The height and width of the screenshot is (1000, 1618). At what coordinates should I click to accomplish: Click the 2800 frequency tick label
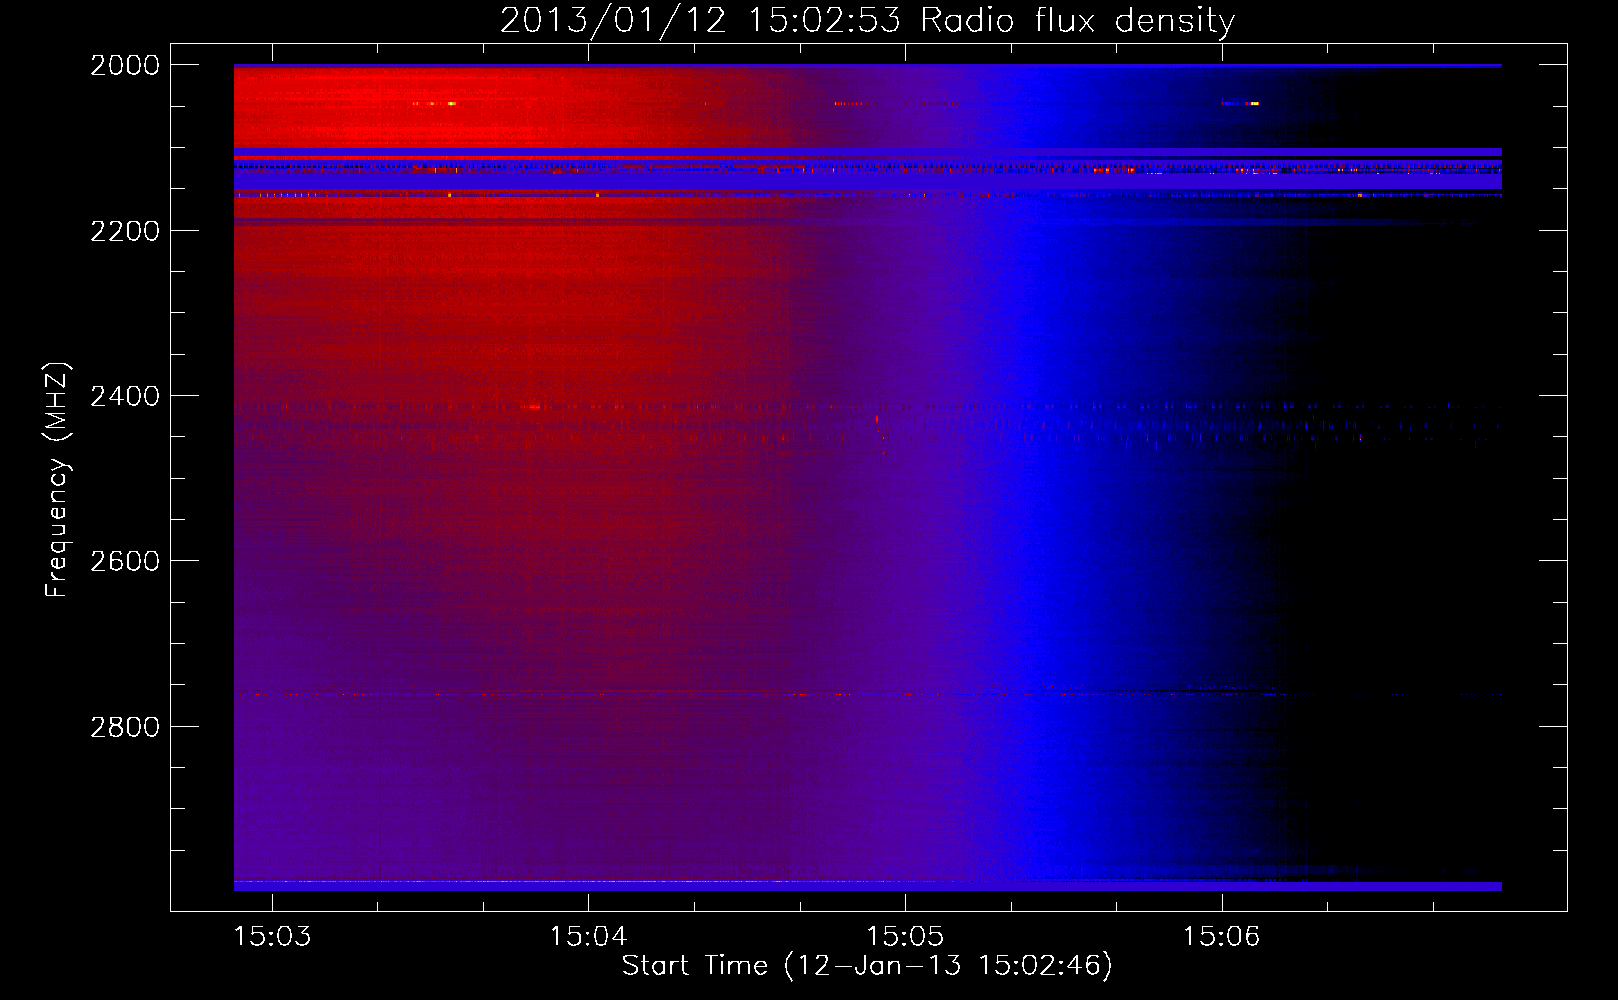pyautogui.click(x=125, y=727)
